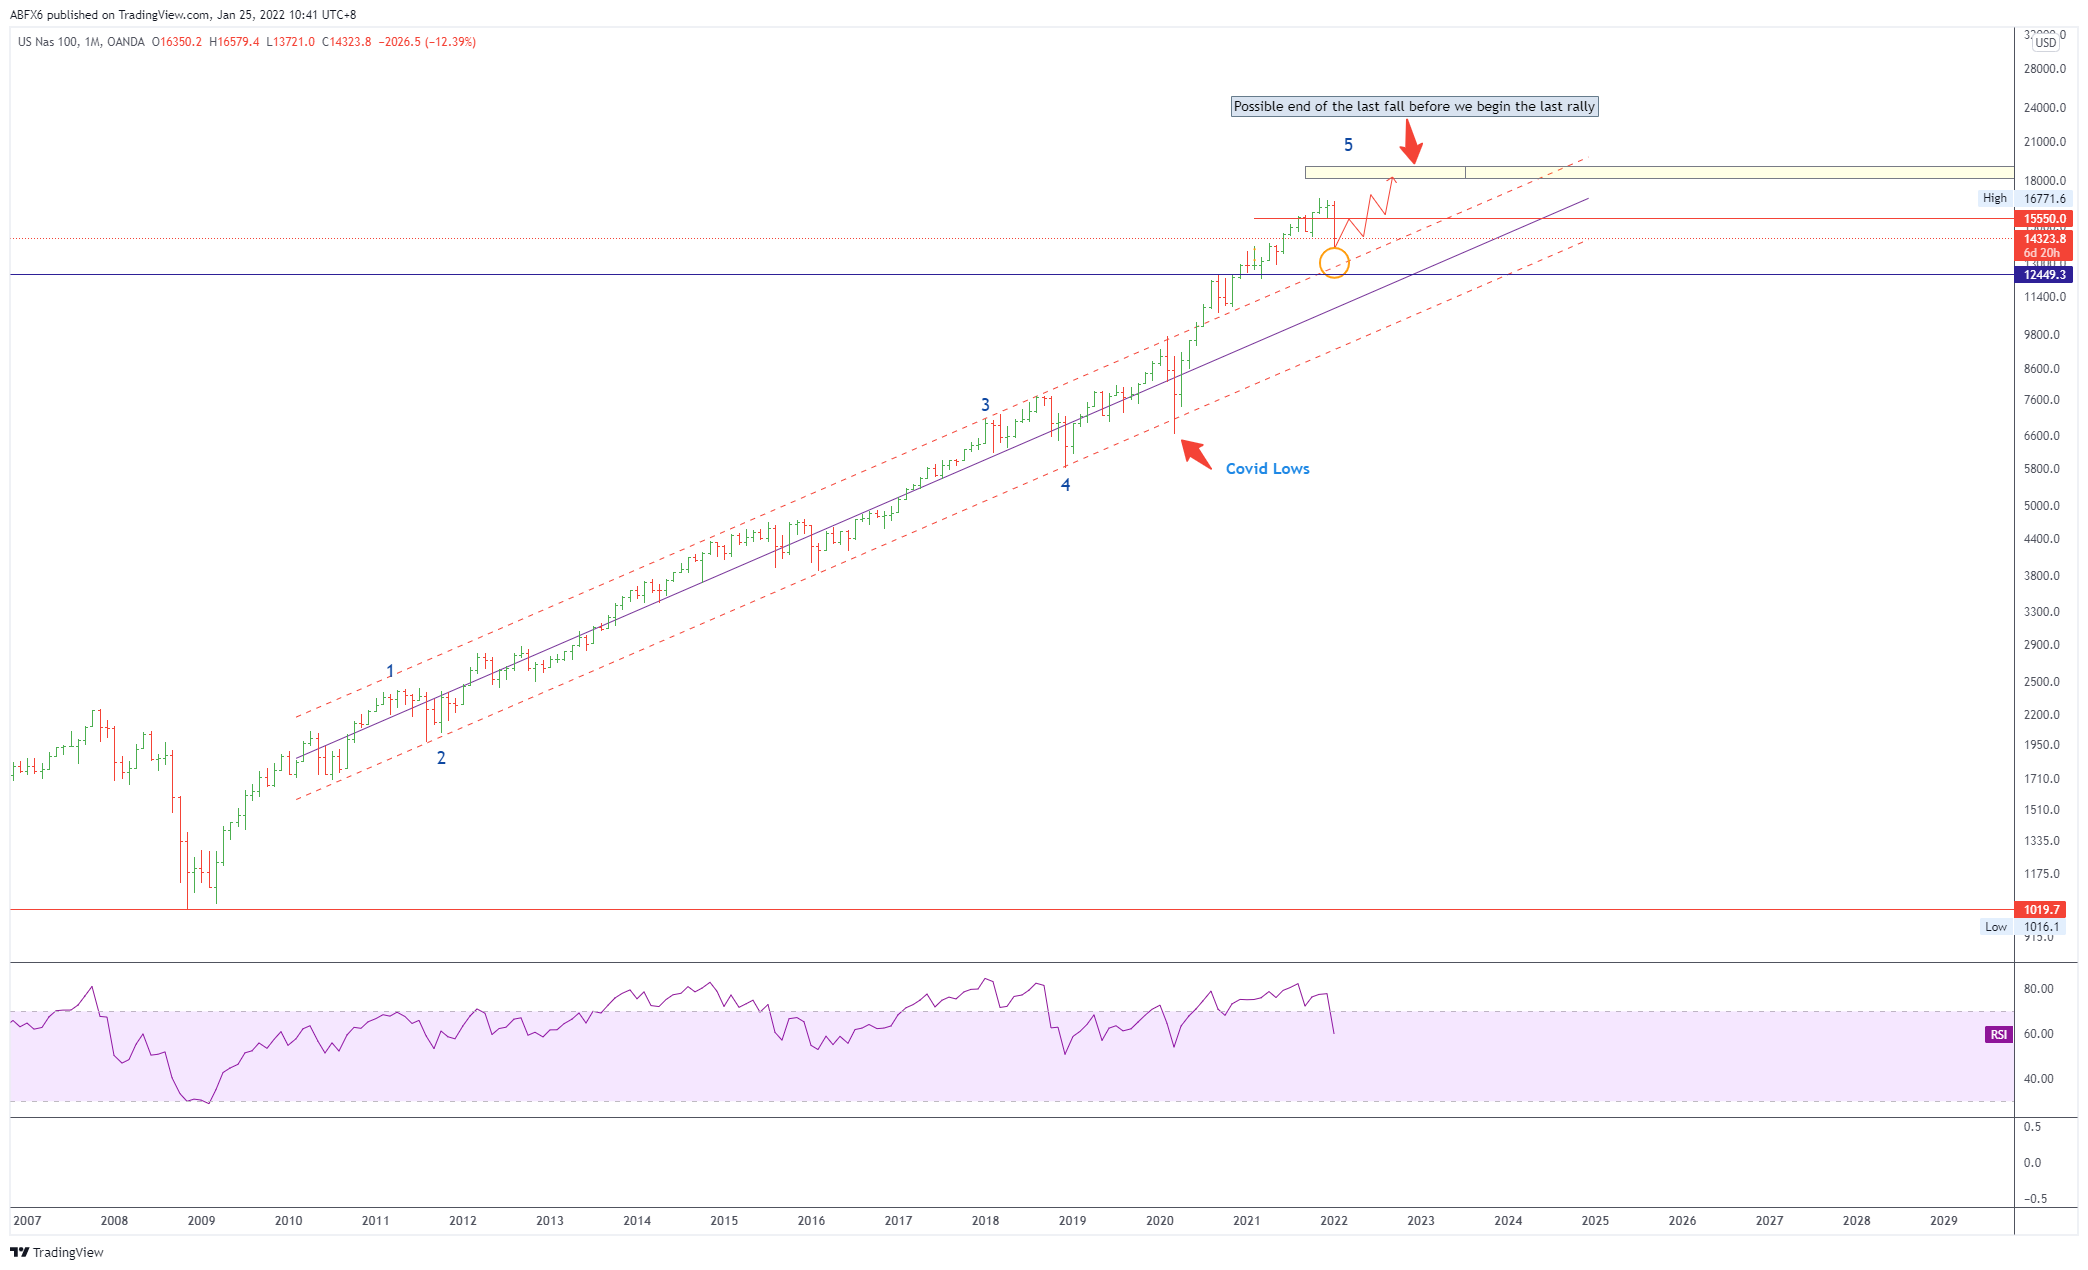Select wave label 3 near 2018 high
2088x1270 pixels.
985,405
